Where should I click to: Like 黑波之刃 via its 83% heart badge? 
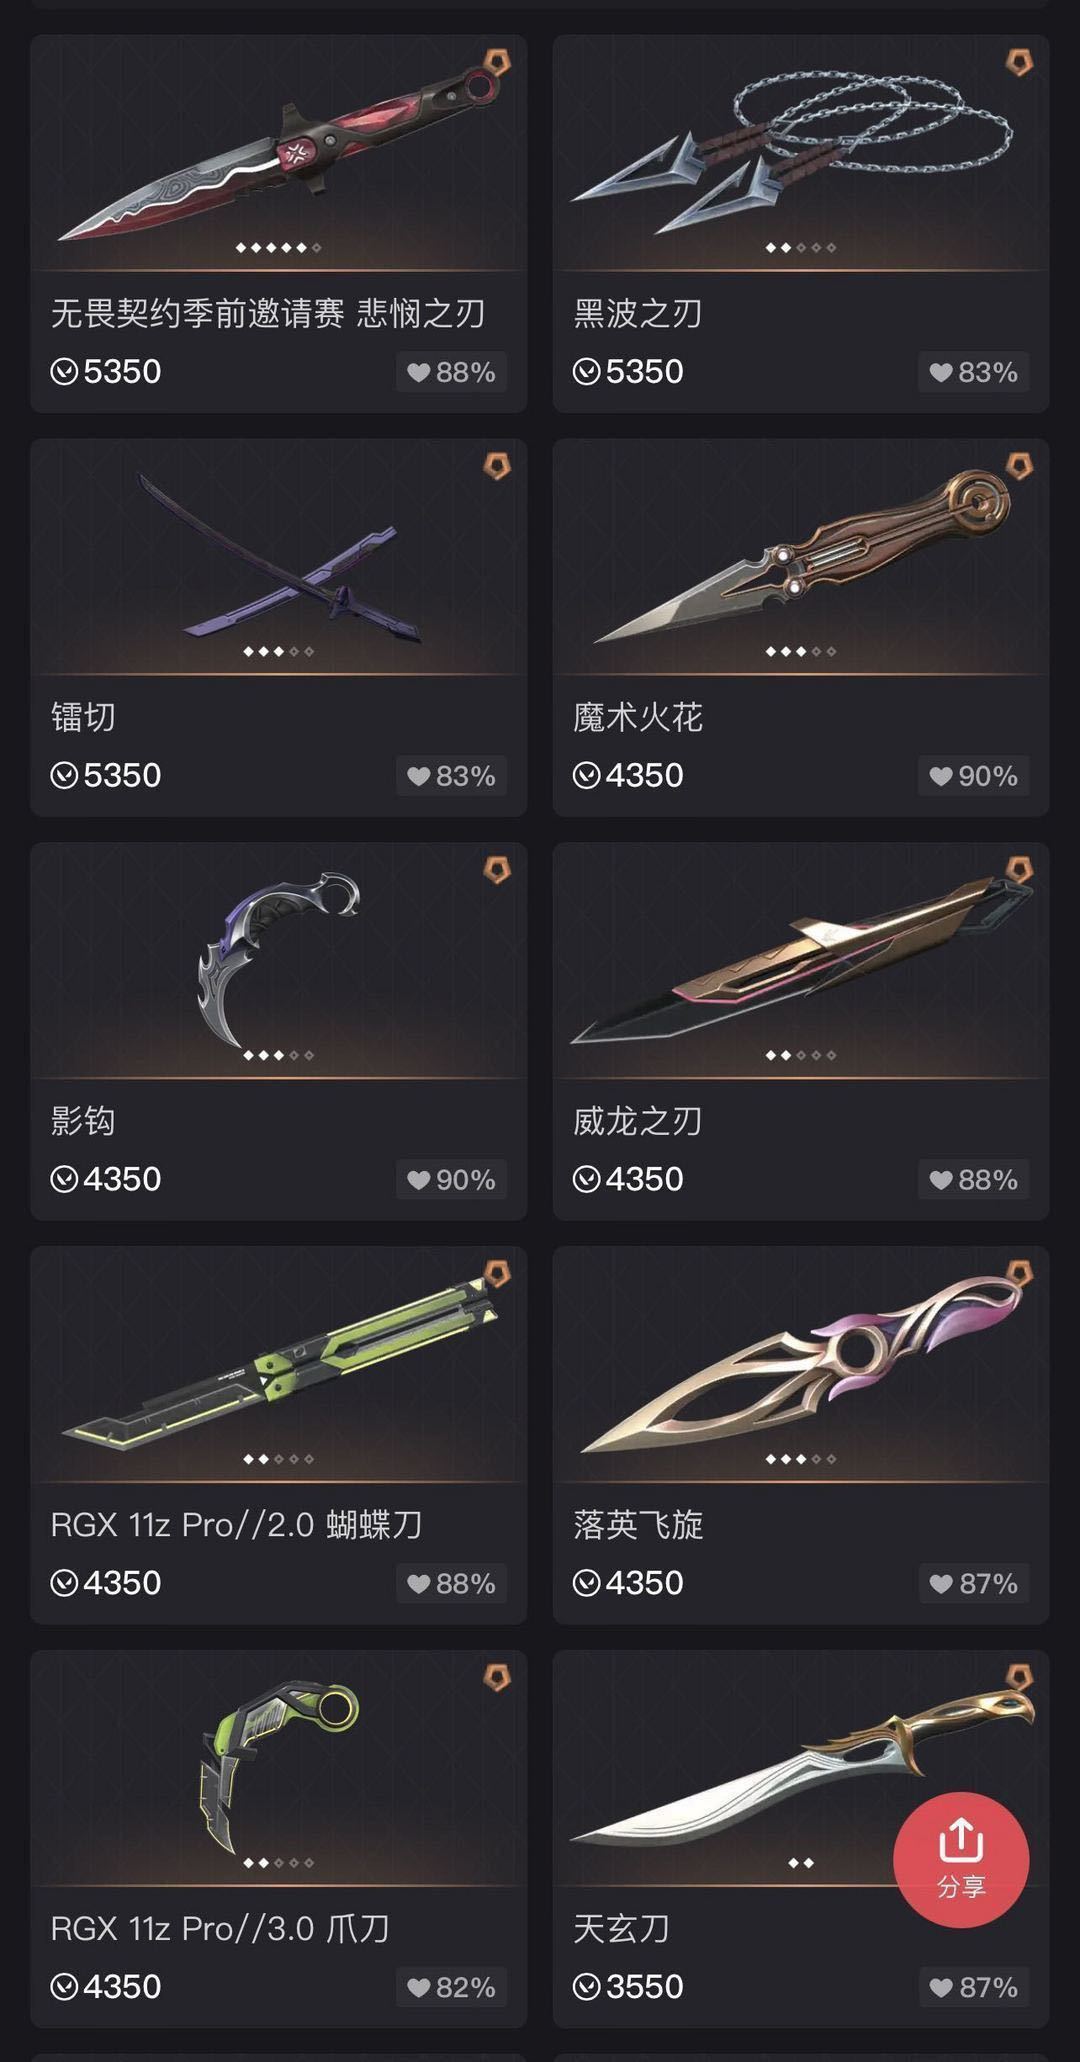click(x=973, y=372)
